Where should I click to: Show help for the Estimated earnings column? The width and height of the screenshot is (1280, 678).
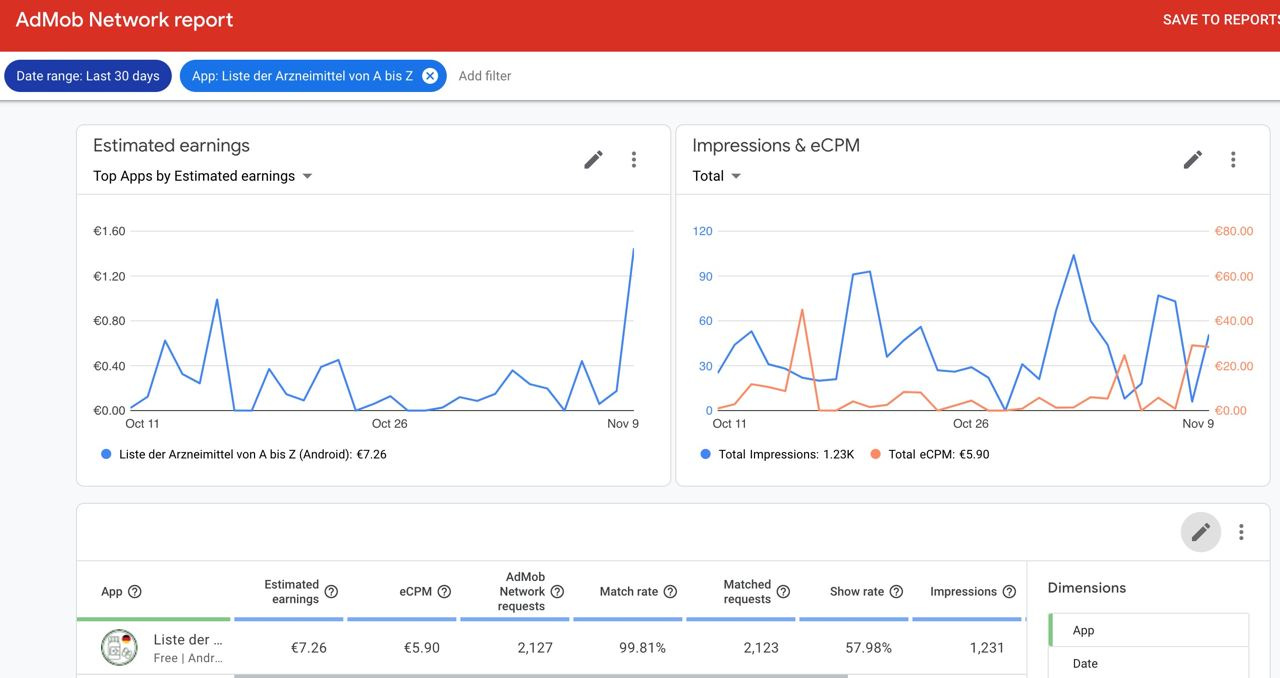331,592
